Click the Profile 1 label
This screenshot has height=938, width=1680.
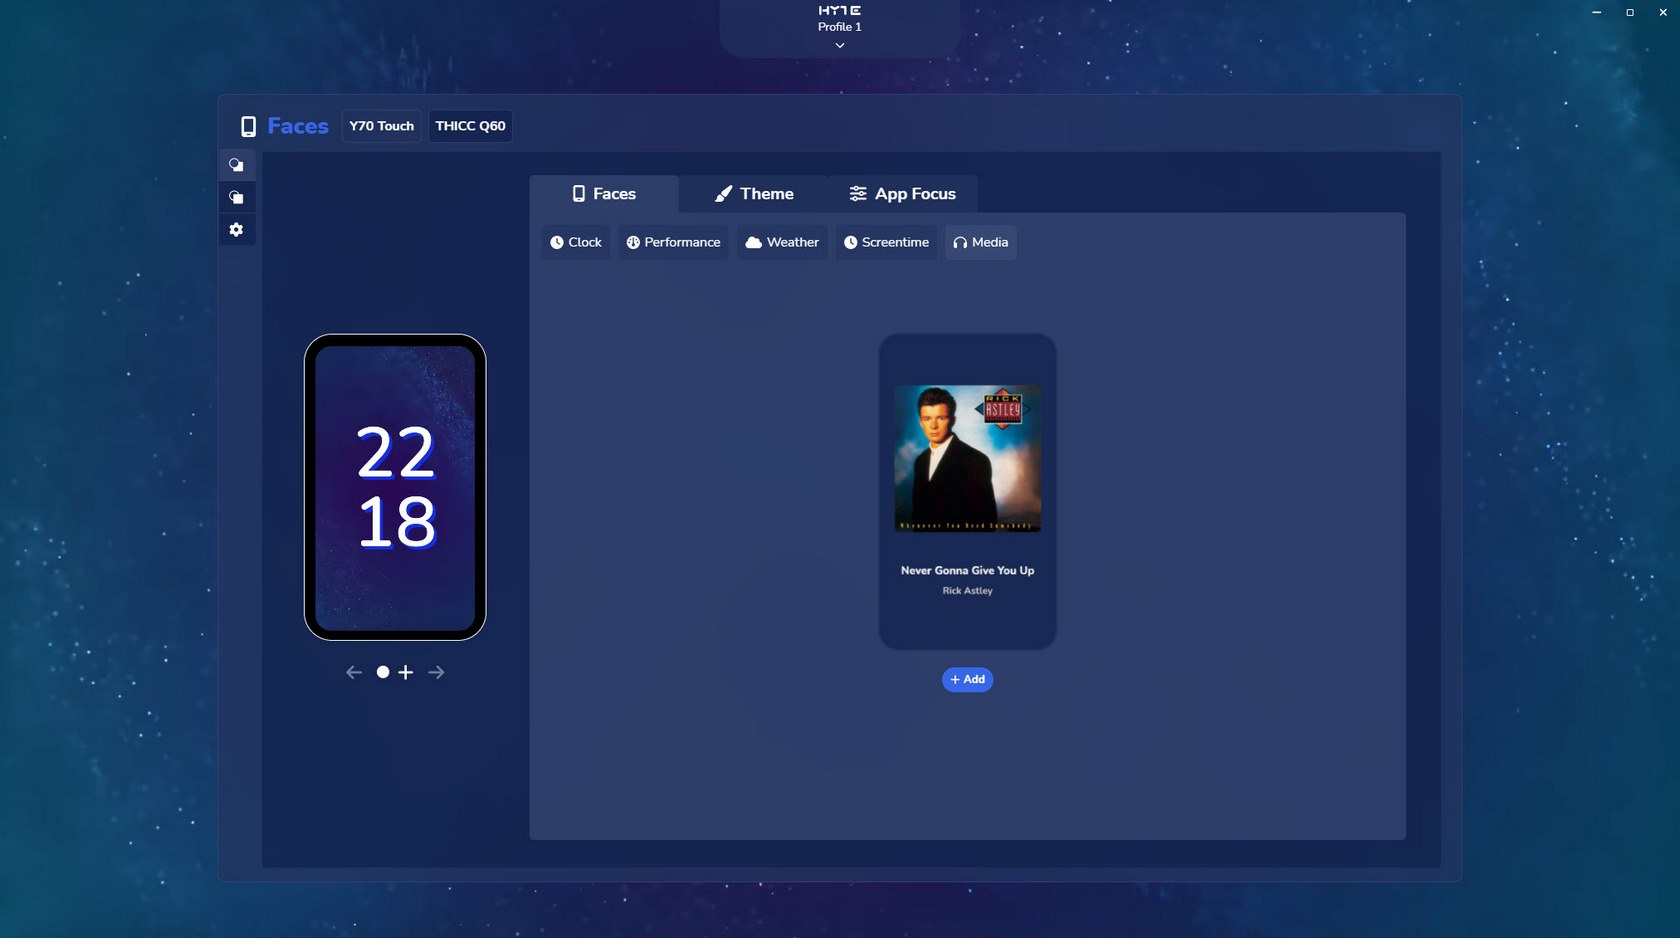pyautogui.click(x=840, y=27)
